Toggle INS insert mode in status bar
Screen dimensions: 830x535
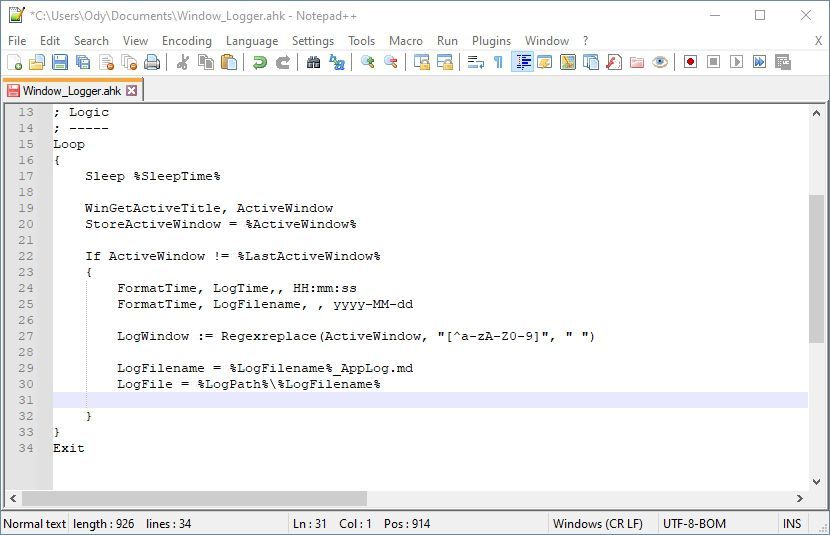click(792, 524)
